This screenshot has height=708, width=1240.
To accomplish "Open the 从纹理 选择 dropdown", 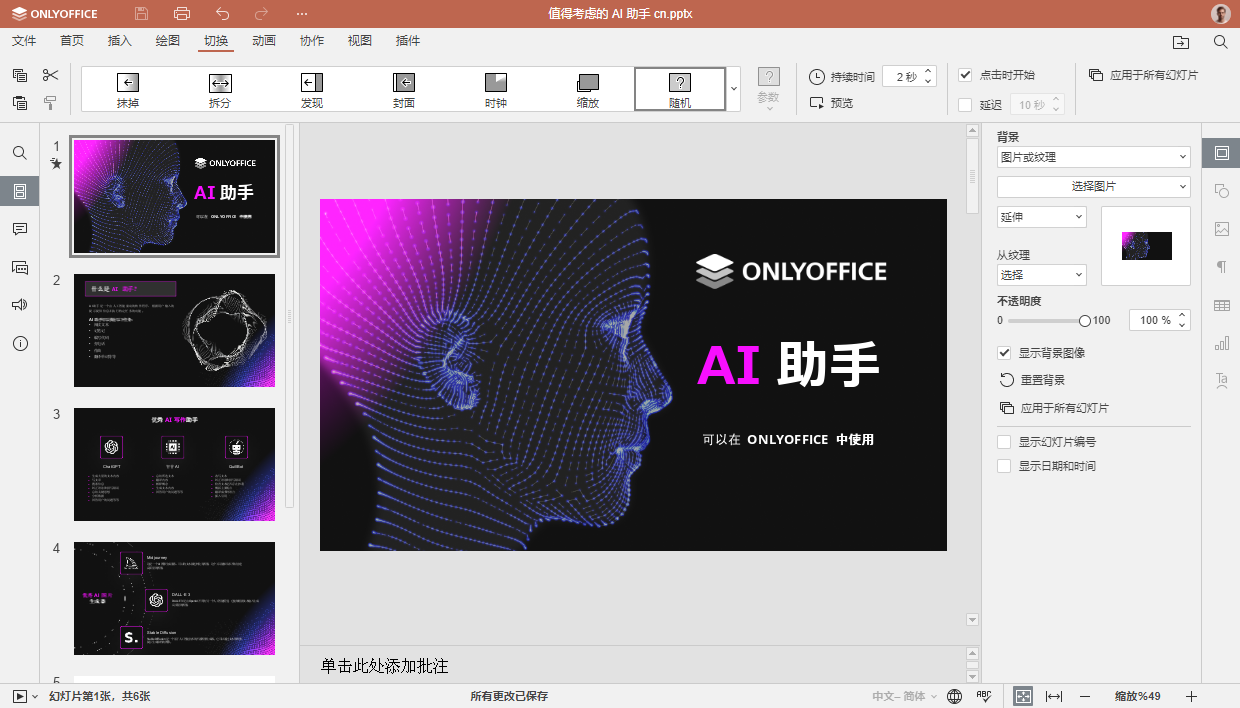I will pyautogui.click(x=1042, y=275).
